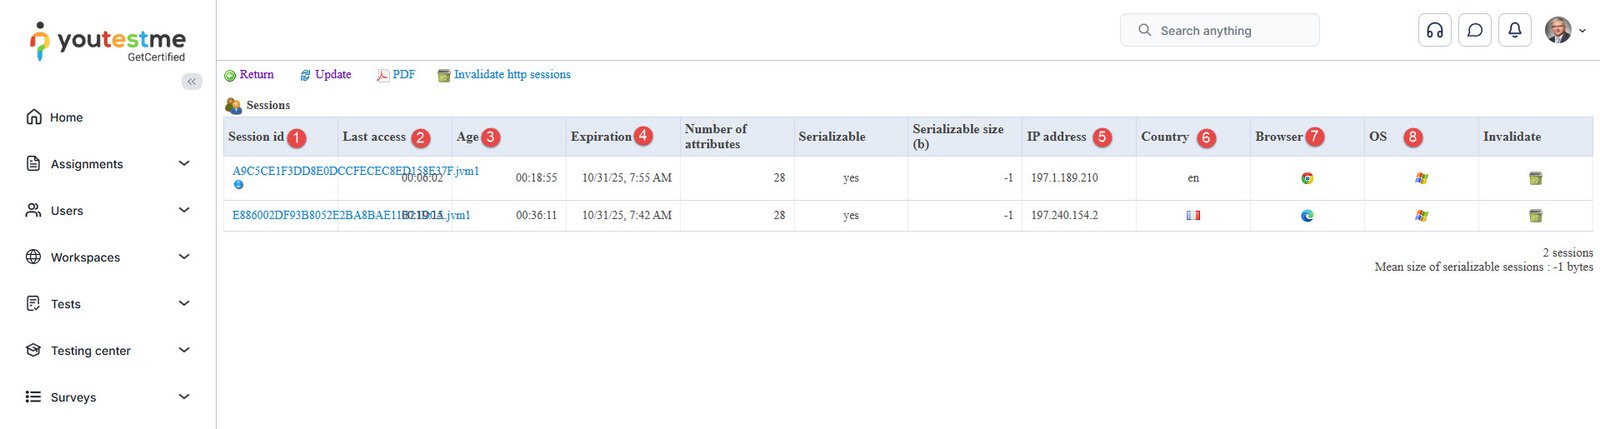Click the Search anything field
Viewport: 1600px width, 429px height.
tap(1220, 30)
